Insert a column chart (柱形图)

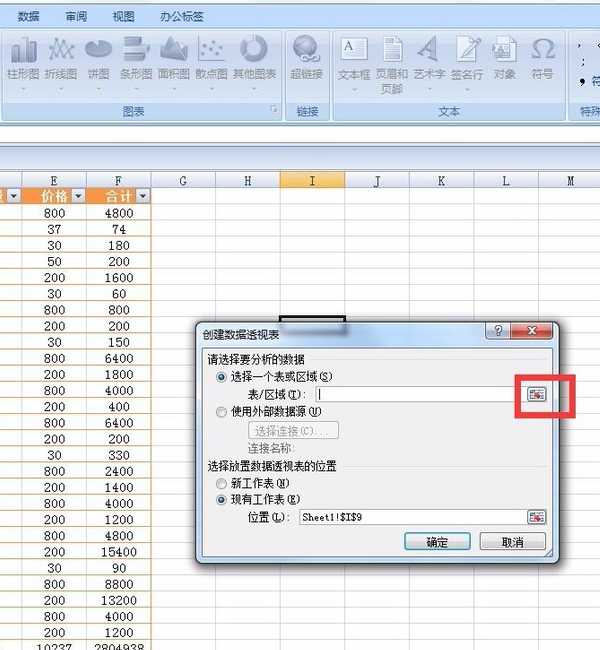[23, 62]
